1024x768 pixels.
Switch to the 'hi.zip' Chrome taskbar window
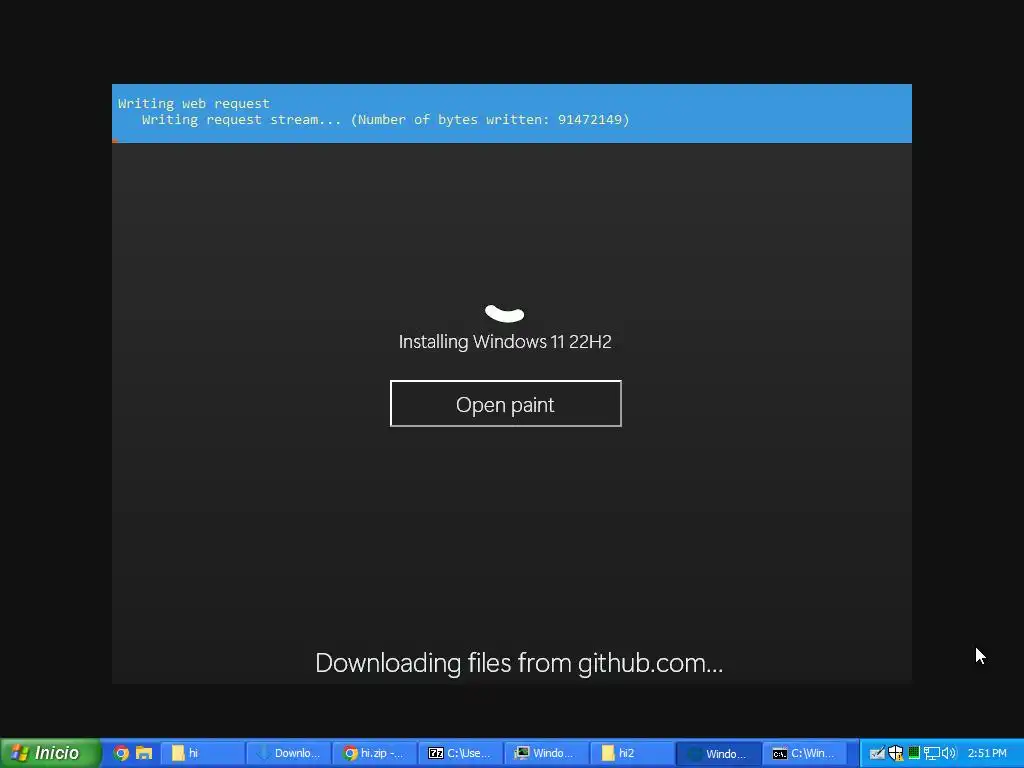coord(375,753)
